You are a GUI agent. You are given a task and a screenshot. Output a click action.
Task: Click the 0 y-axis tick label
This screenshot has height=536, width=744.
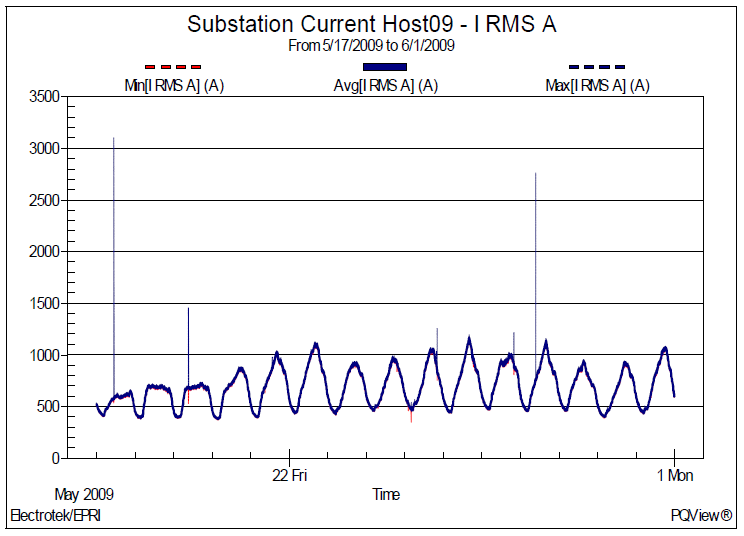[56, 458]
